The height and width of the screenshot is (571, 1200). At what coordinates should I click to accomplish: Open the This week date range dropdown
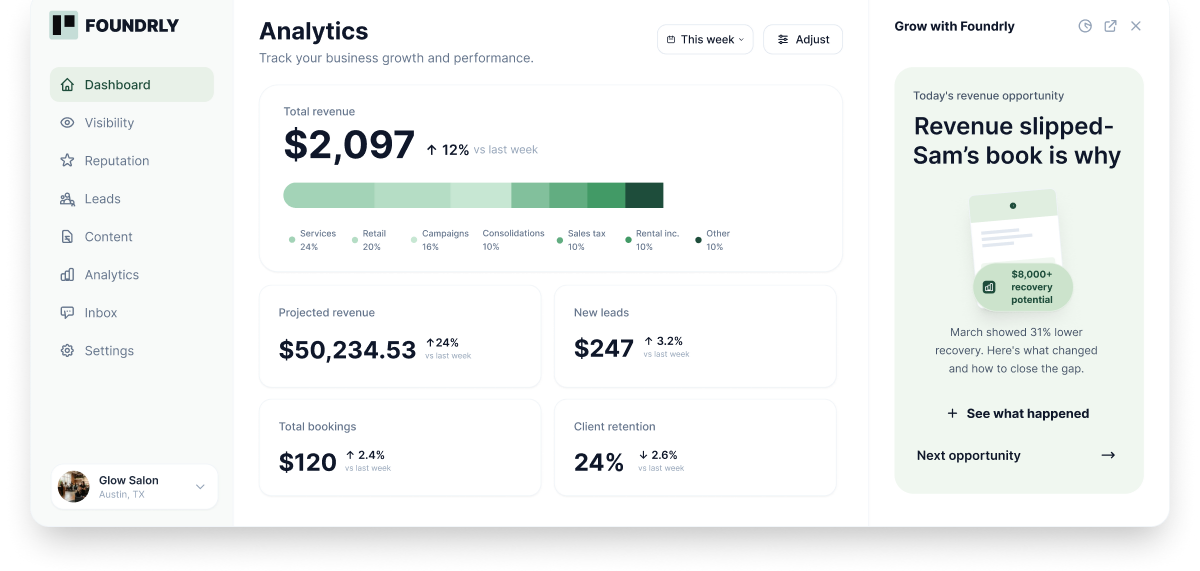click(x=705, y=39)
